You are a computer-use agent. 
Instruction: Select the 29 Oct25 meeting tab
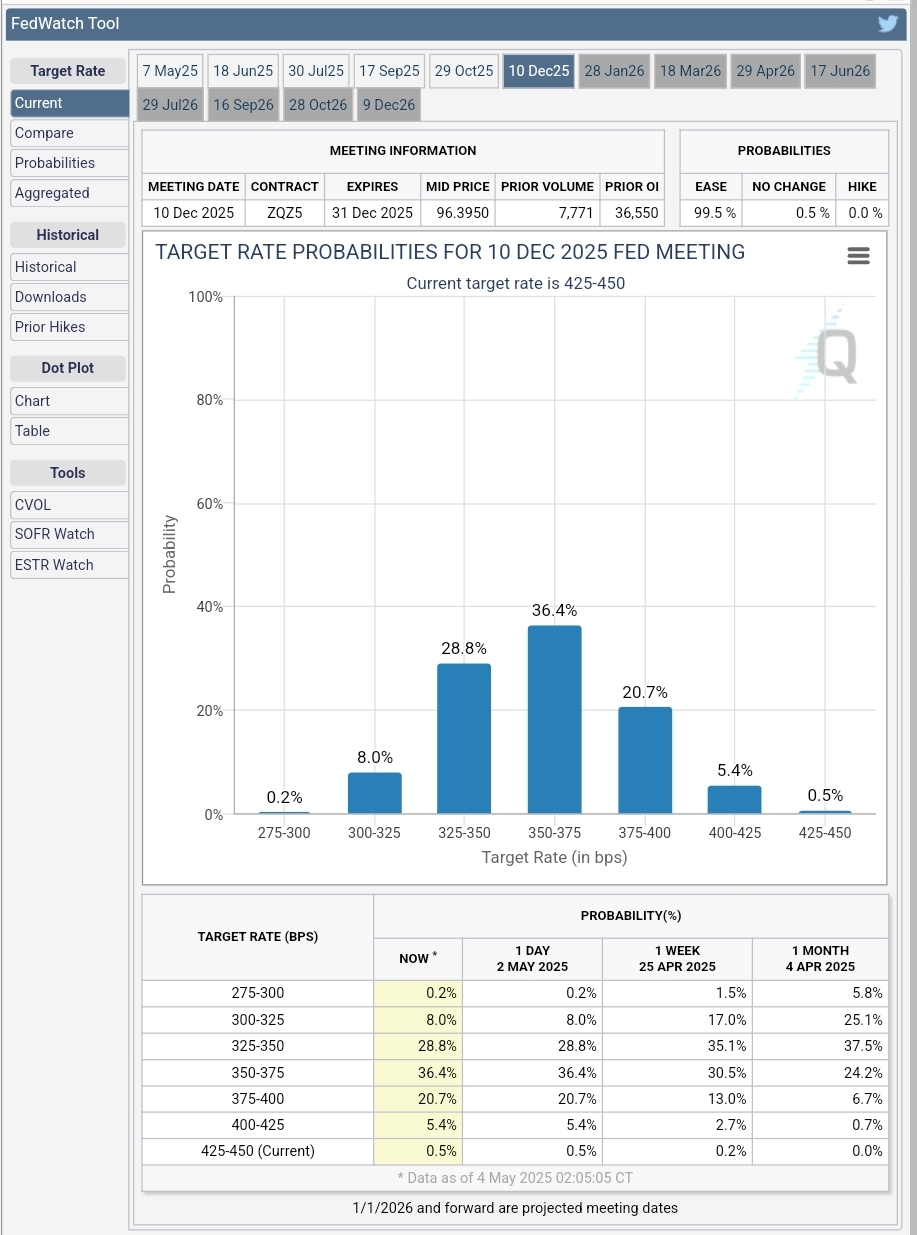click(x=464, y=71)
